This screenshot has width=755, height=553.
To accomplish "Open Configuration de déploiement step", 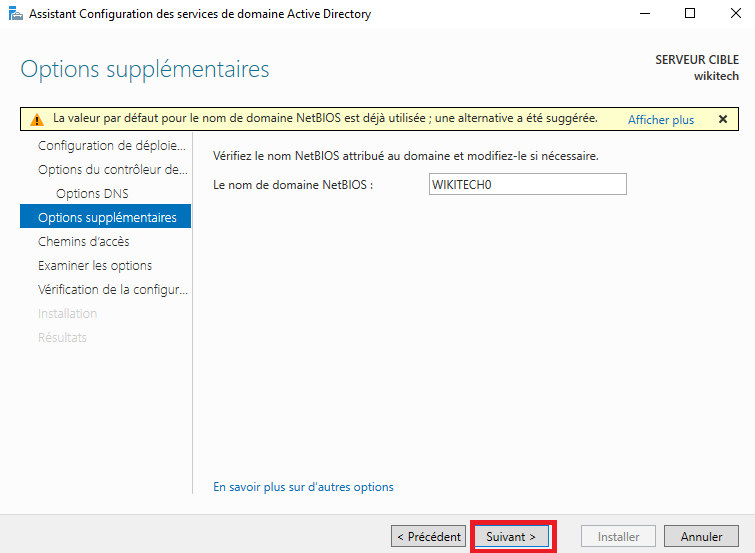I will [112, 146].
